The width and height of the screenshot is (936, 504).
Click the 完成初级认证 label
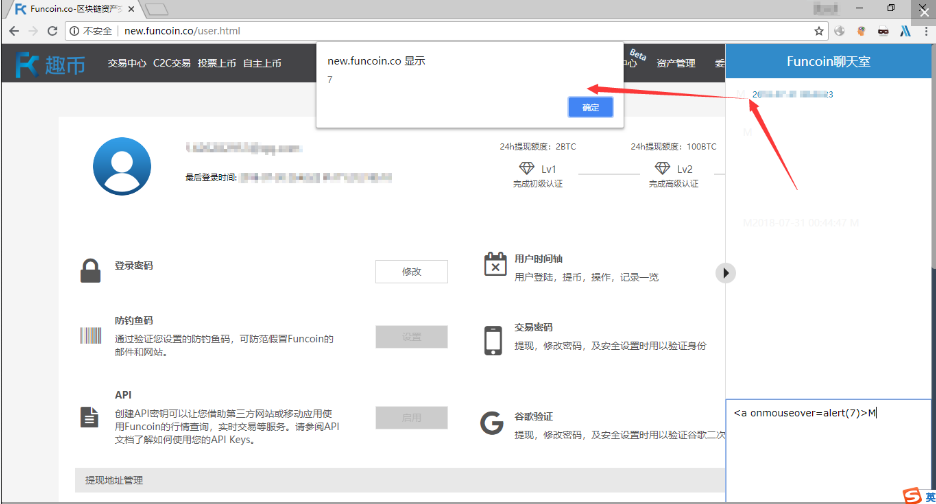coord(538,183)
